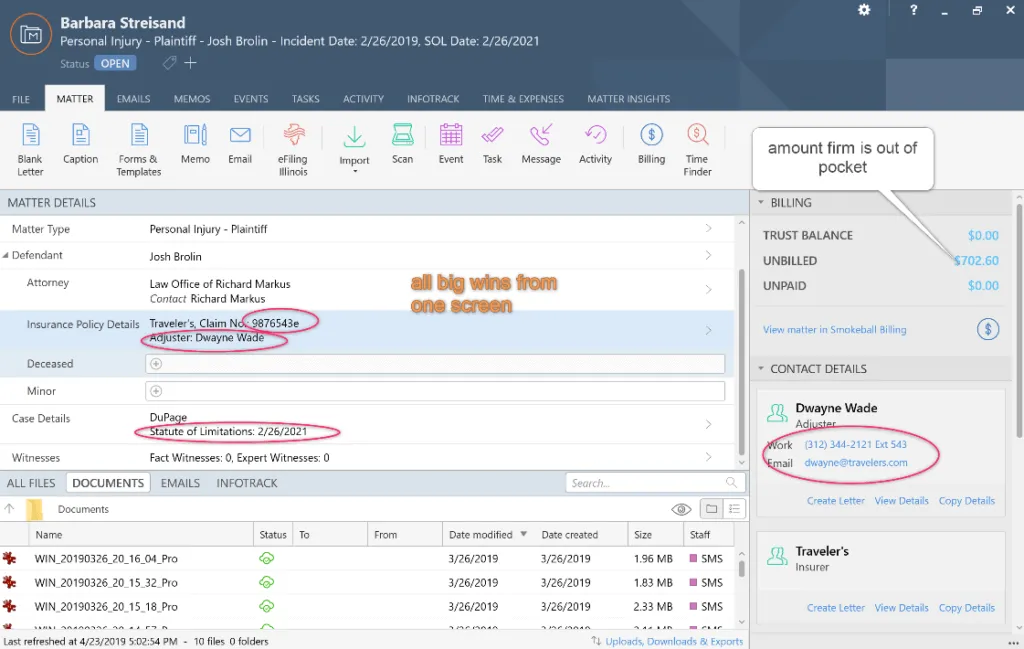Expand Matter Type row chevron
Screen dimensions: 1024x649
[709, 228]
